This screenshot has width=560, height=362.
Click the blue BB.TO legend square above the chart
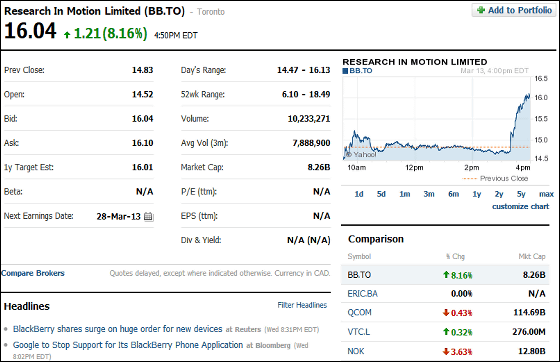345,71
